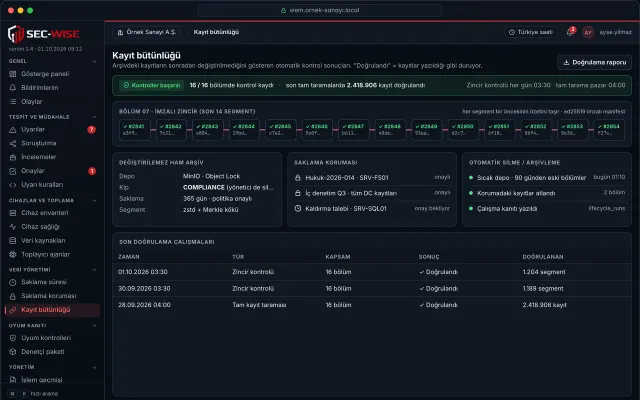Screen dimensions: 640x400
Task: Select Kayıt bütünlüğü in sidebar
Action: pos(52,310)
